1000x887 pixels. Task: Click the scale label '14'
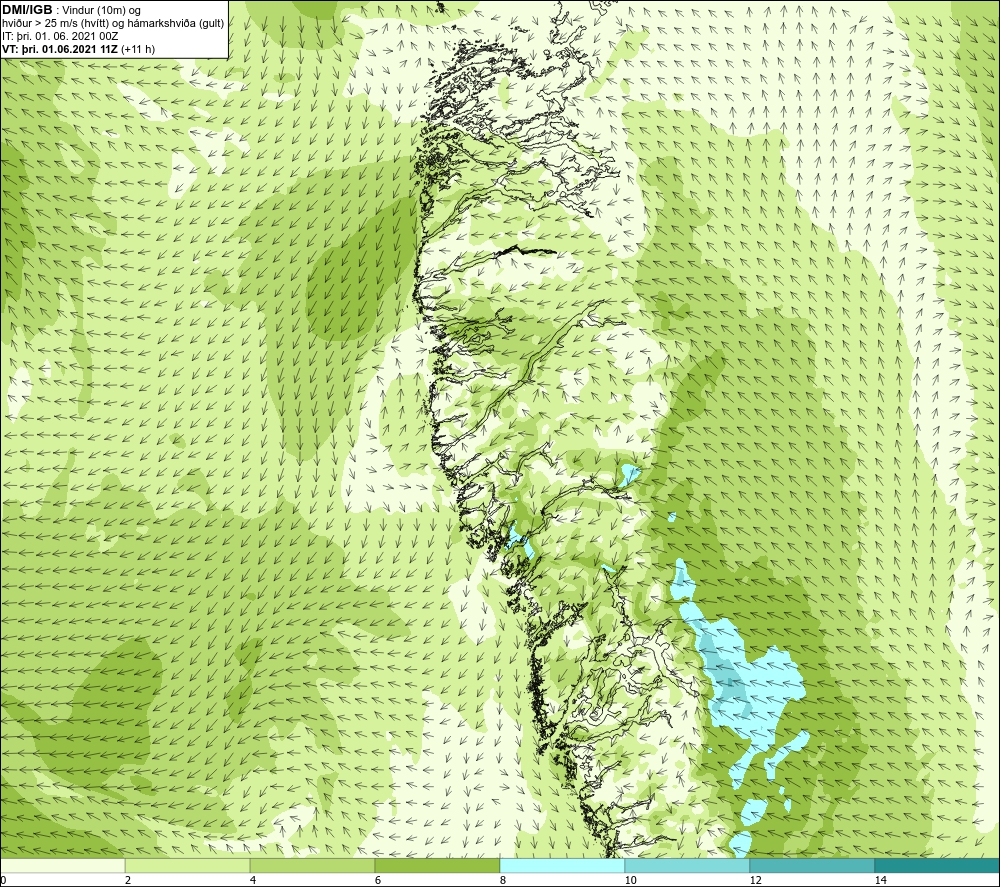click(881, 880)
